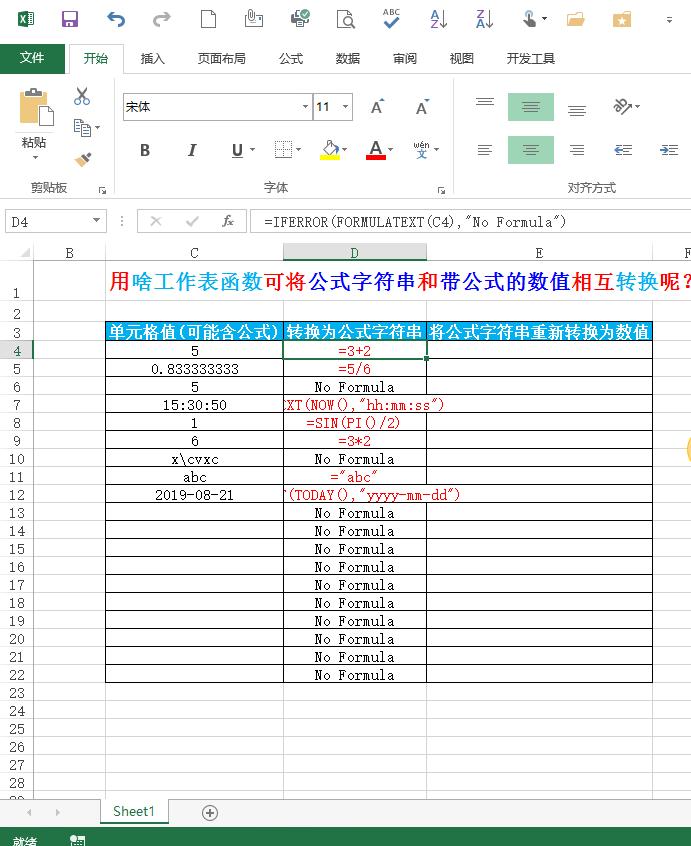Expand the underline style dropdown arrow
This screenshot has height=846, width=691.
click(252, 150)
